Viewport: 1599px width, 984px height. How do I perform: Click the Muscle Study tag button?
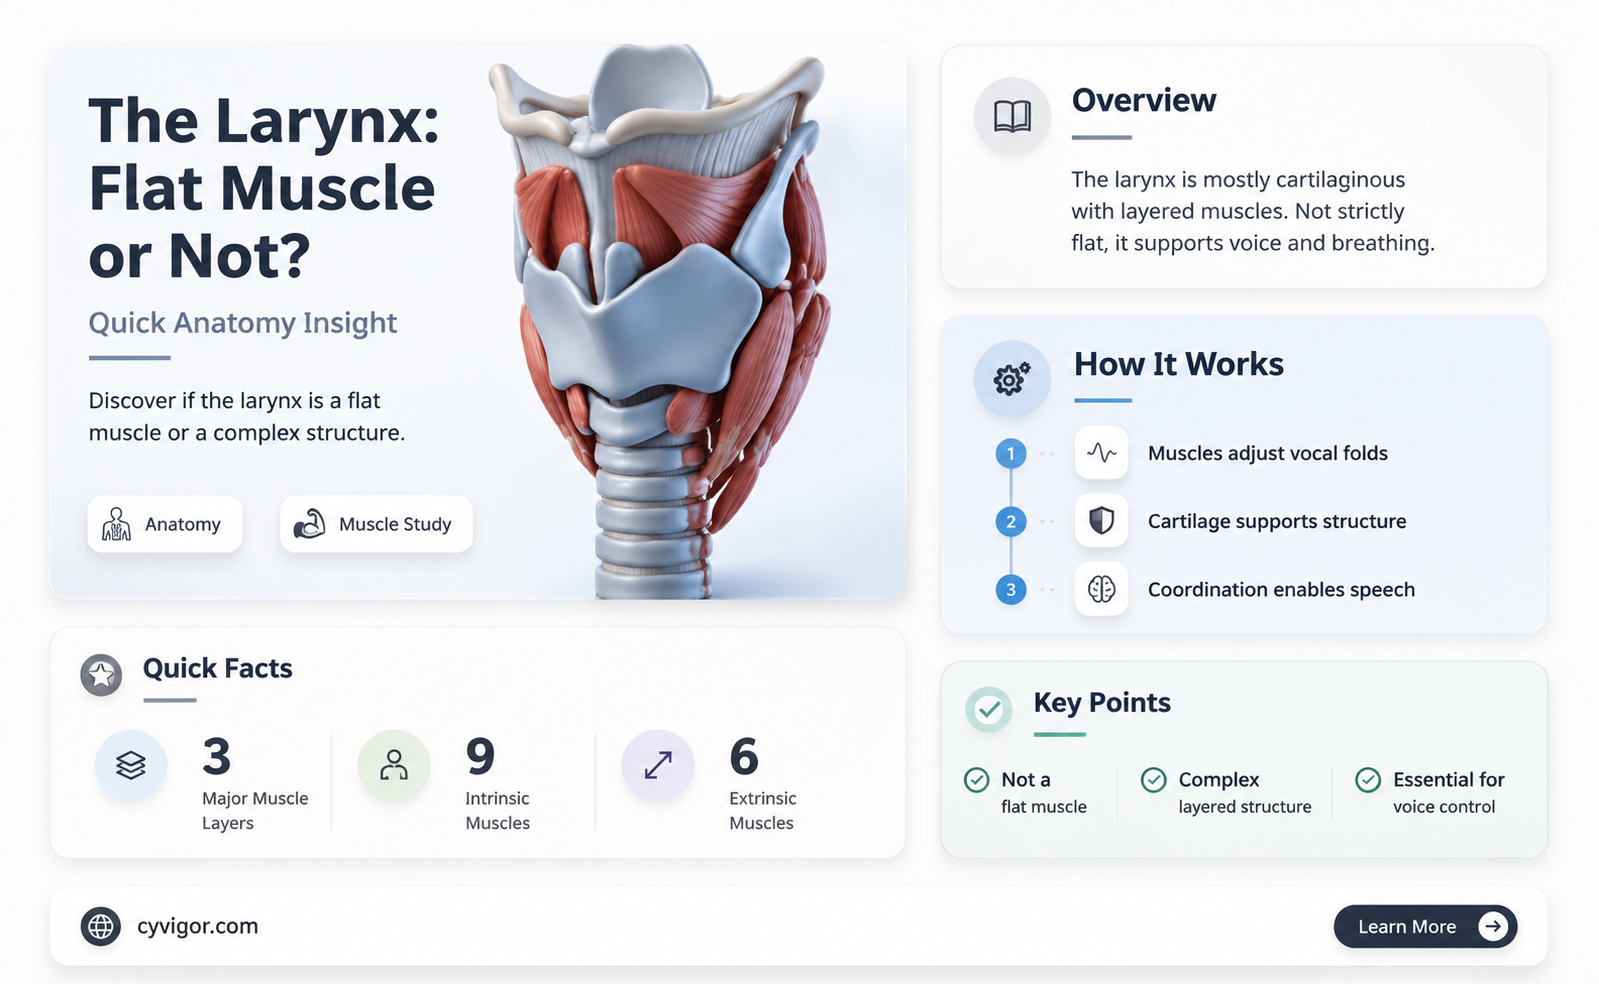[376, 524]
